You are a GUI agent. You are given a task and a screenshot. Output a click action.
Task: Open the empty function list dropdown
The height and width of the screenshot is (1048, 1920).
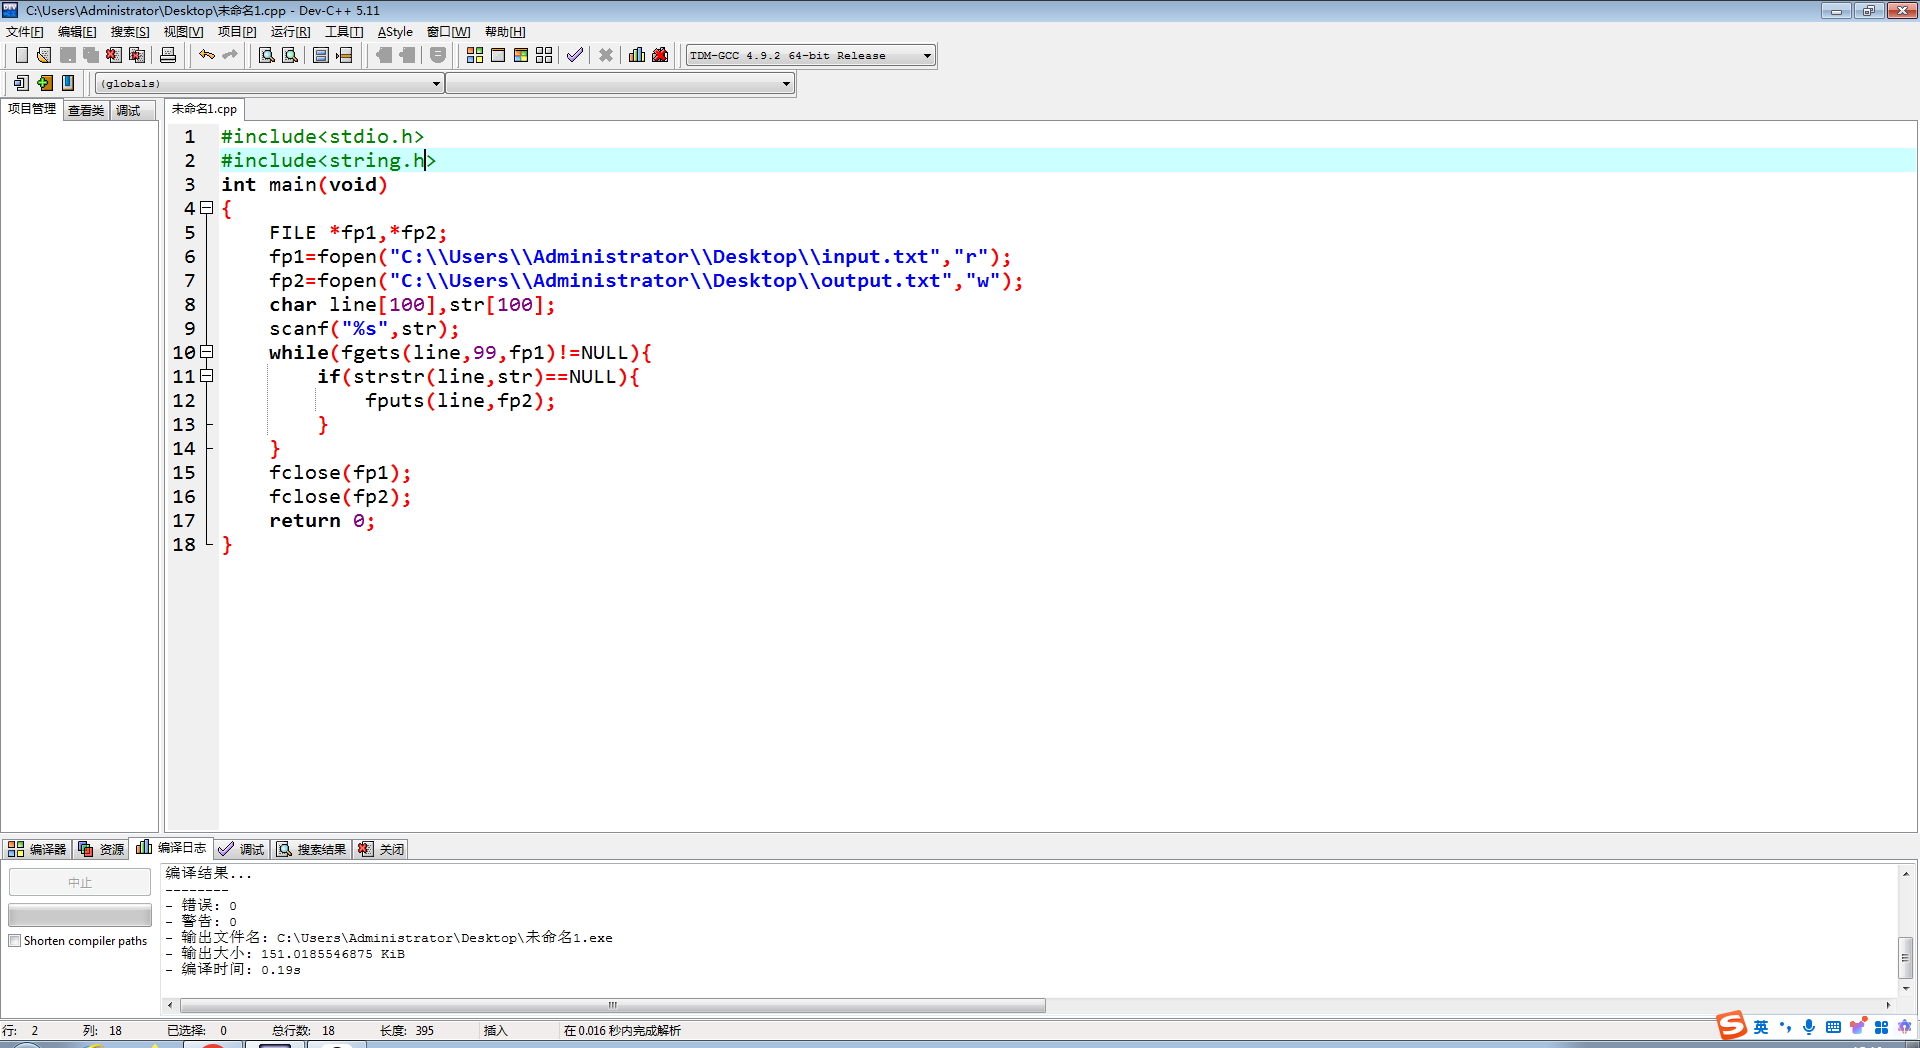(x=620, y=83)
